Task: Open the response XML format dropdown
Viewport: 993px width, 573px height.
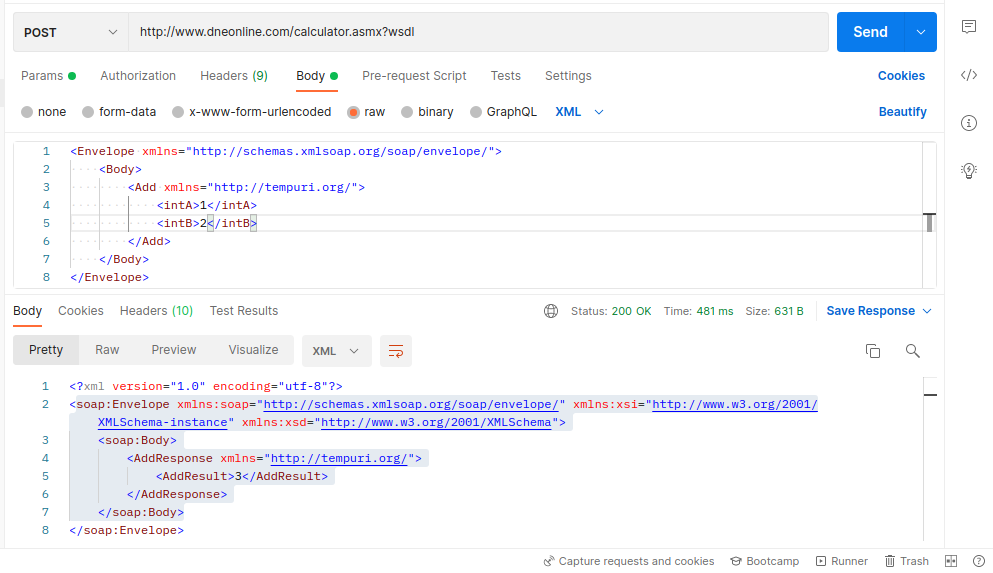Action: (x=335, y=351)
